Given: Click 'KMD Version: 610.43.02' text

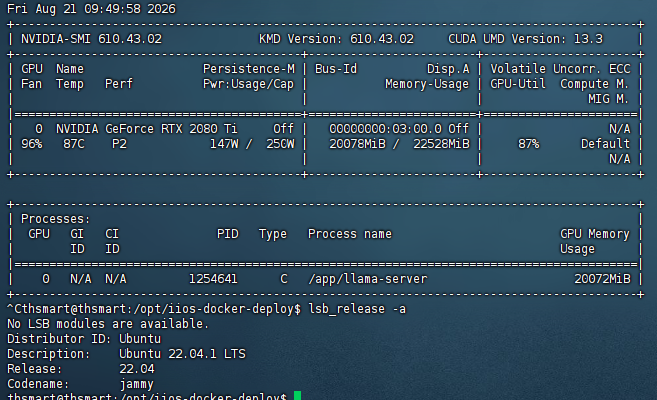Looking at the screenshot, I should pos(336,39).
